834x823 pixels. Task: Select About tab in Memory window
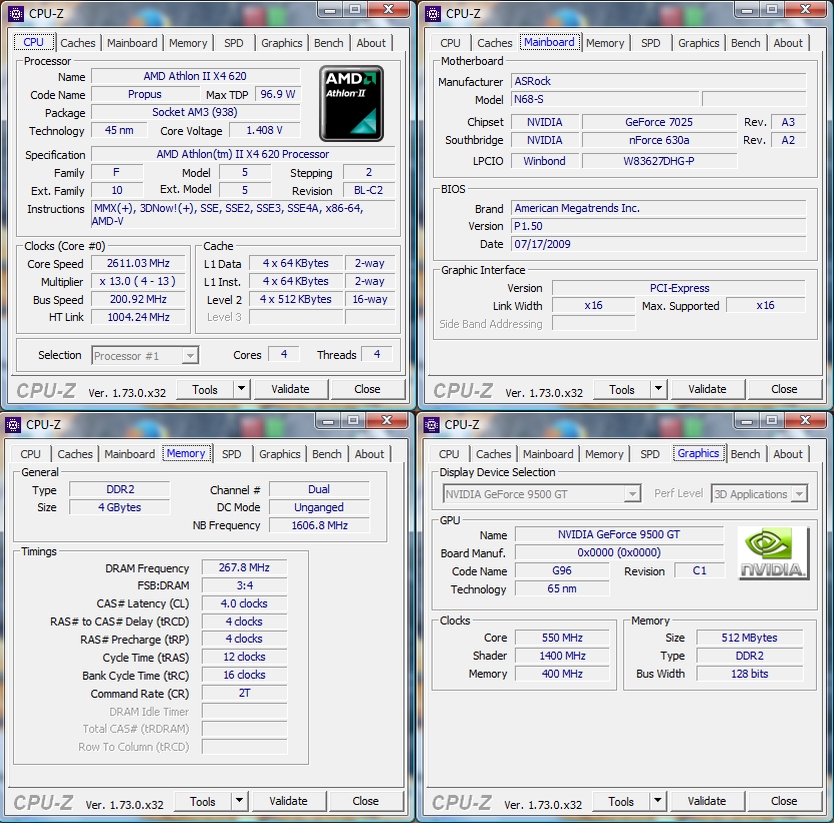point(369,454)
